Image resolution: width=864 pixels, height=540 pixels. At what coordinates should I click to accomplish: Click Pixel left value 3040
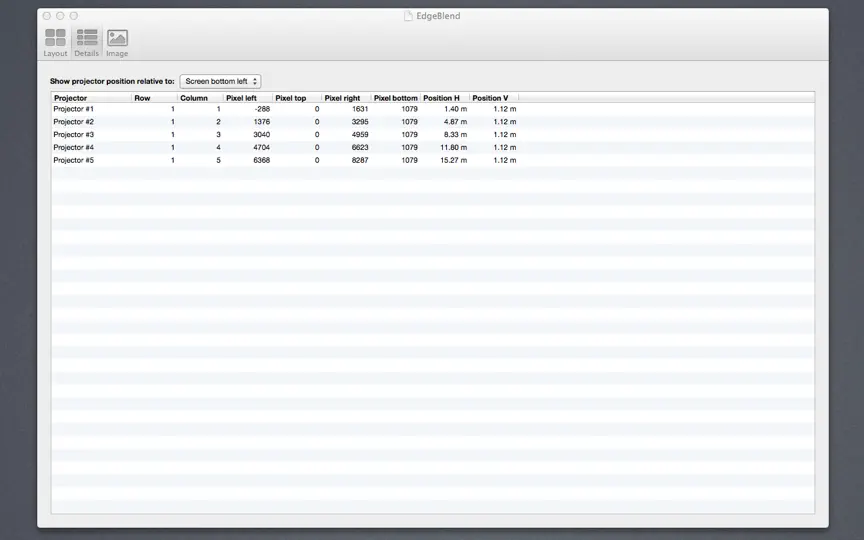pos(262,134)
